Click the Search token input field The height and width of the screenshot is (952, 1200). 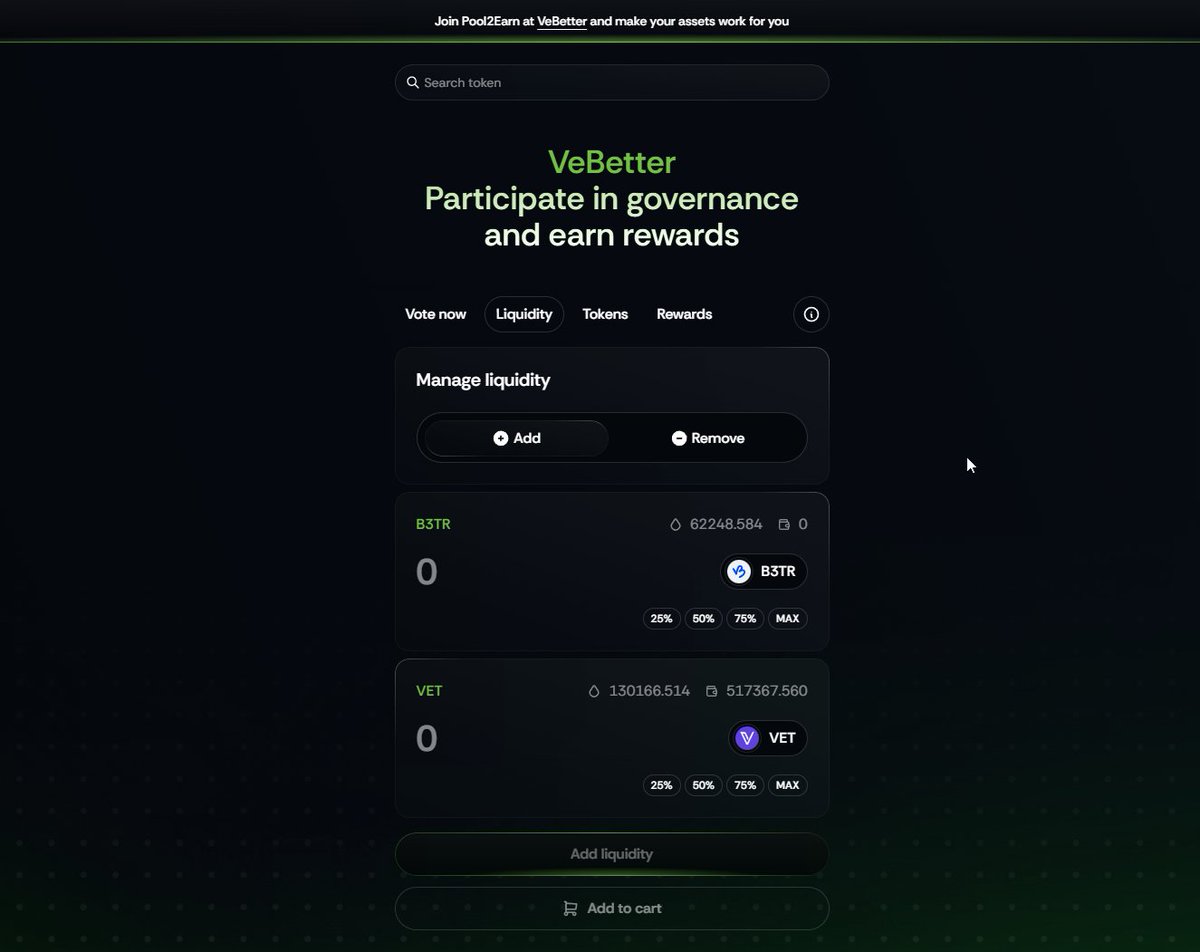click(x=611, y=82)
